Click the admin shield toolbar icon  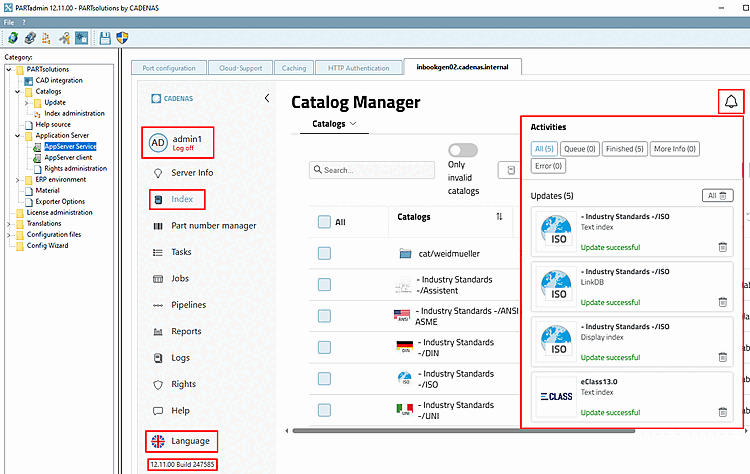coord(122,38)
